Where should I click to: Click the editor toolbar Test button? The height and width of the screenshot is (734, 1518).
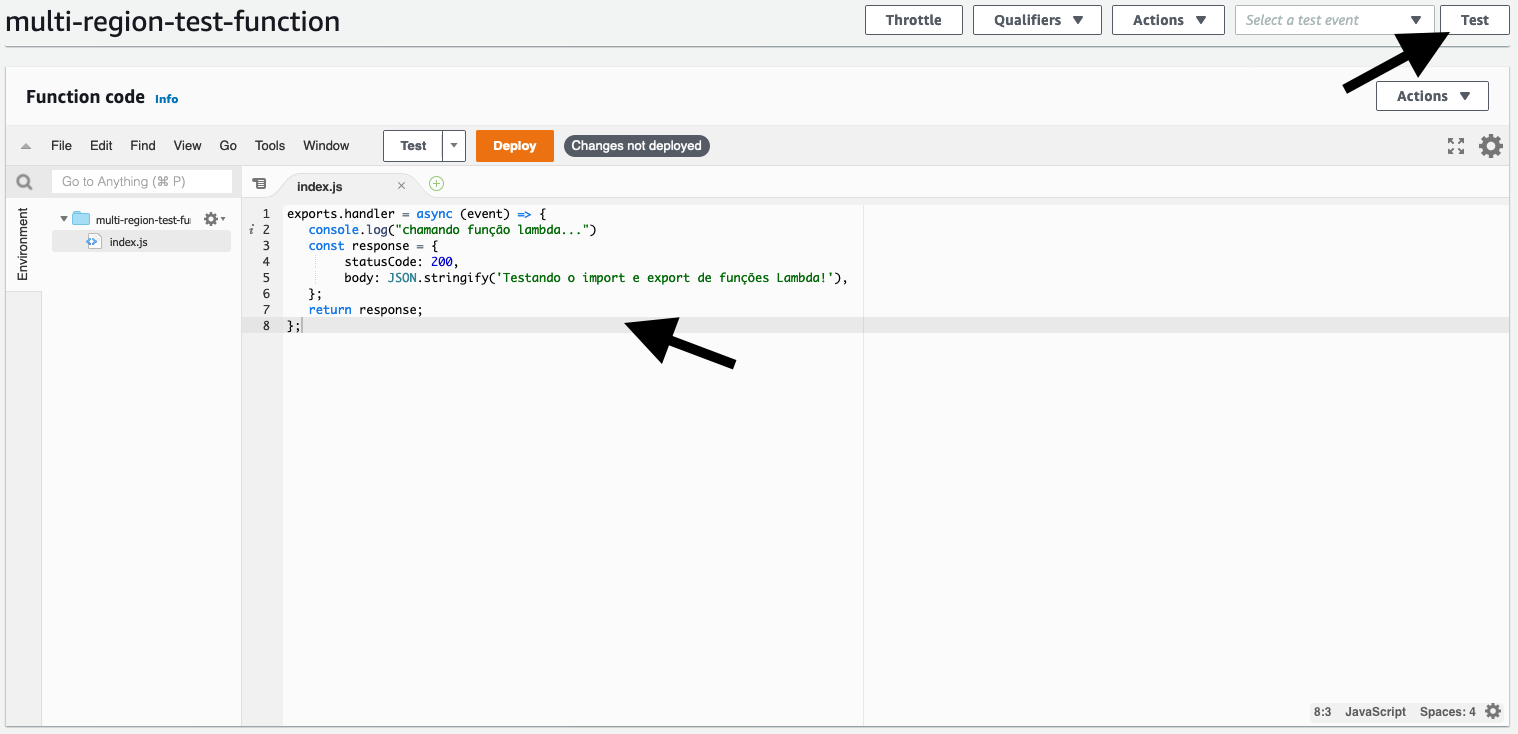[x=413, y=146]
